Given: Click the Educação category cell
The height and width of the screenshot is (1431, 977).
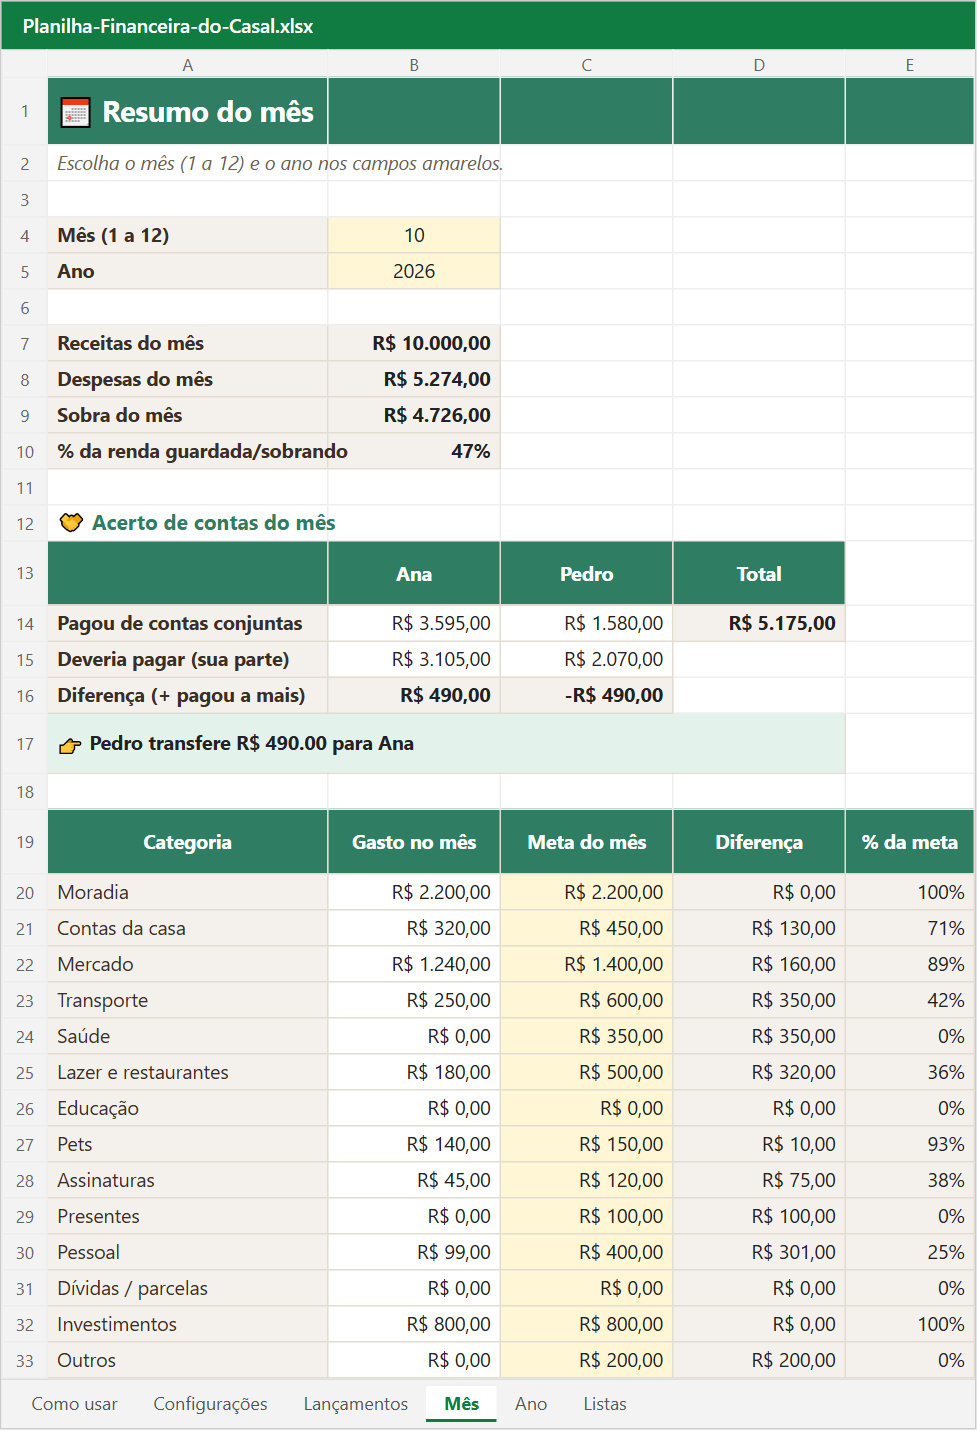Looking at the screenshot, I should (188, 1108).
